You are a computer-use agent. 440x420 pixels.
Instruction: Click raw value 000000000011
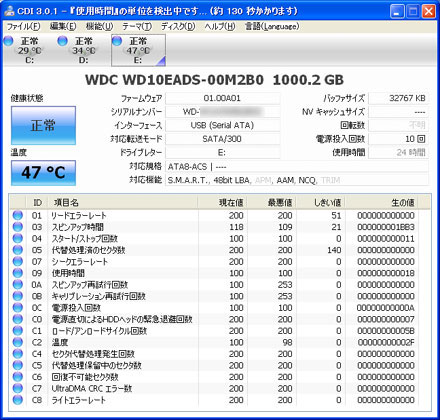pyautogui.click(x=386, y=239)
